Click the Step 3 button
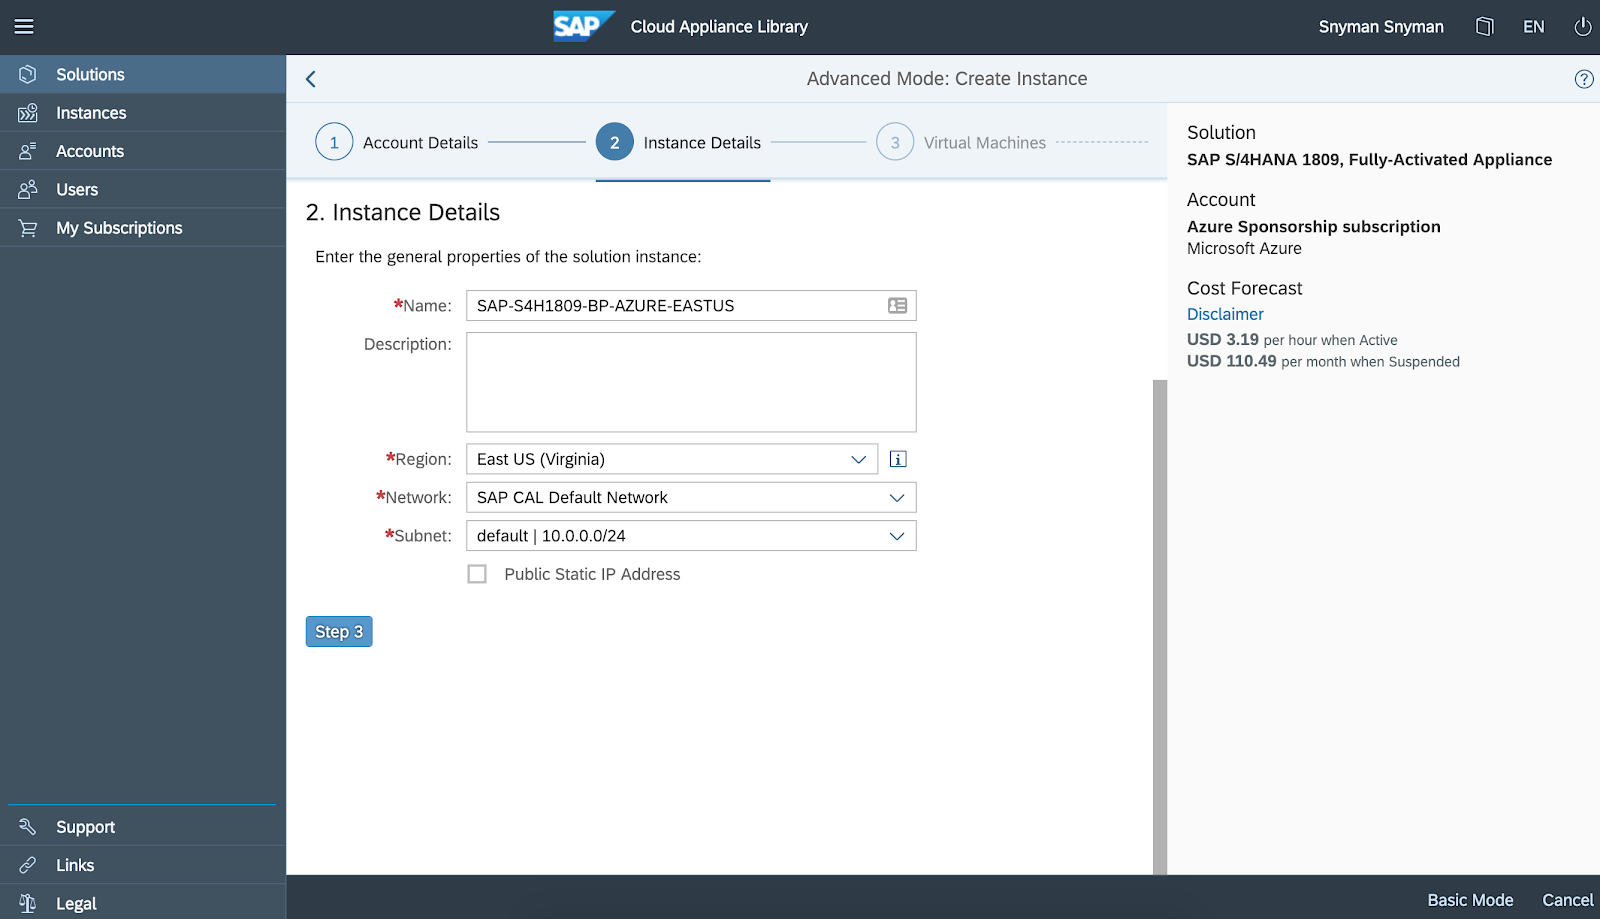Image resolution: width=1600 pixels, height=919 pixels. (x=339, y=632)
